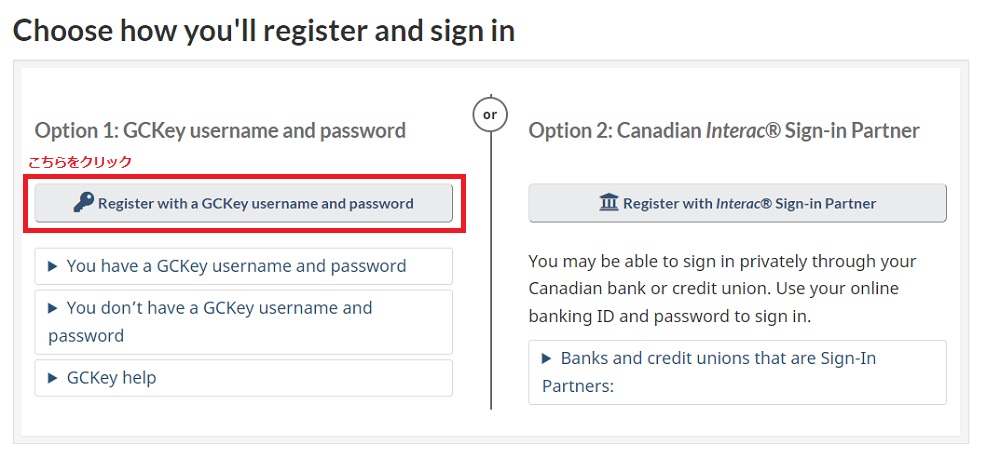1000x459 pixels.
Task: Click triangle beside 'Banks and credit unions'
Action: coord(547,358)
